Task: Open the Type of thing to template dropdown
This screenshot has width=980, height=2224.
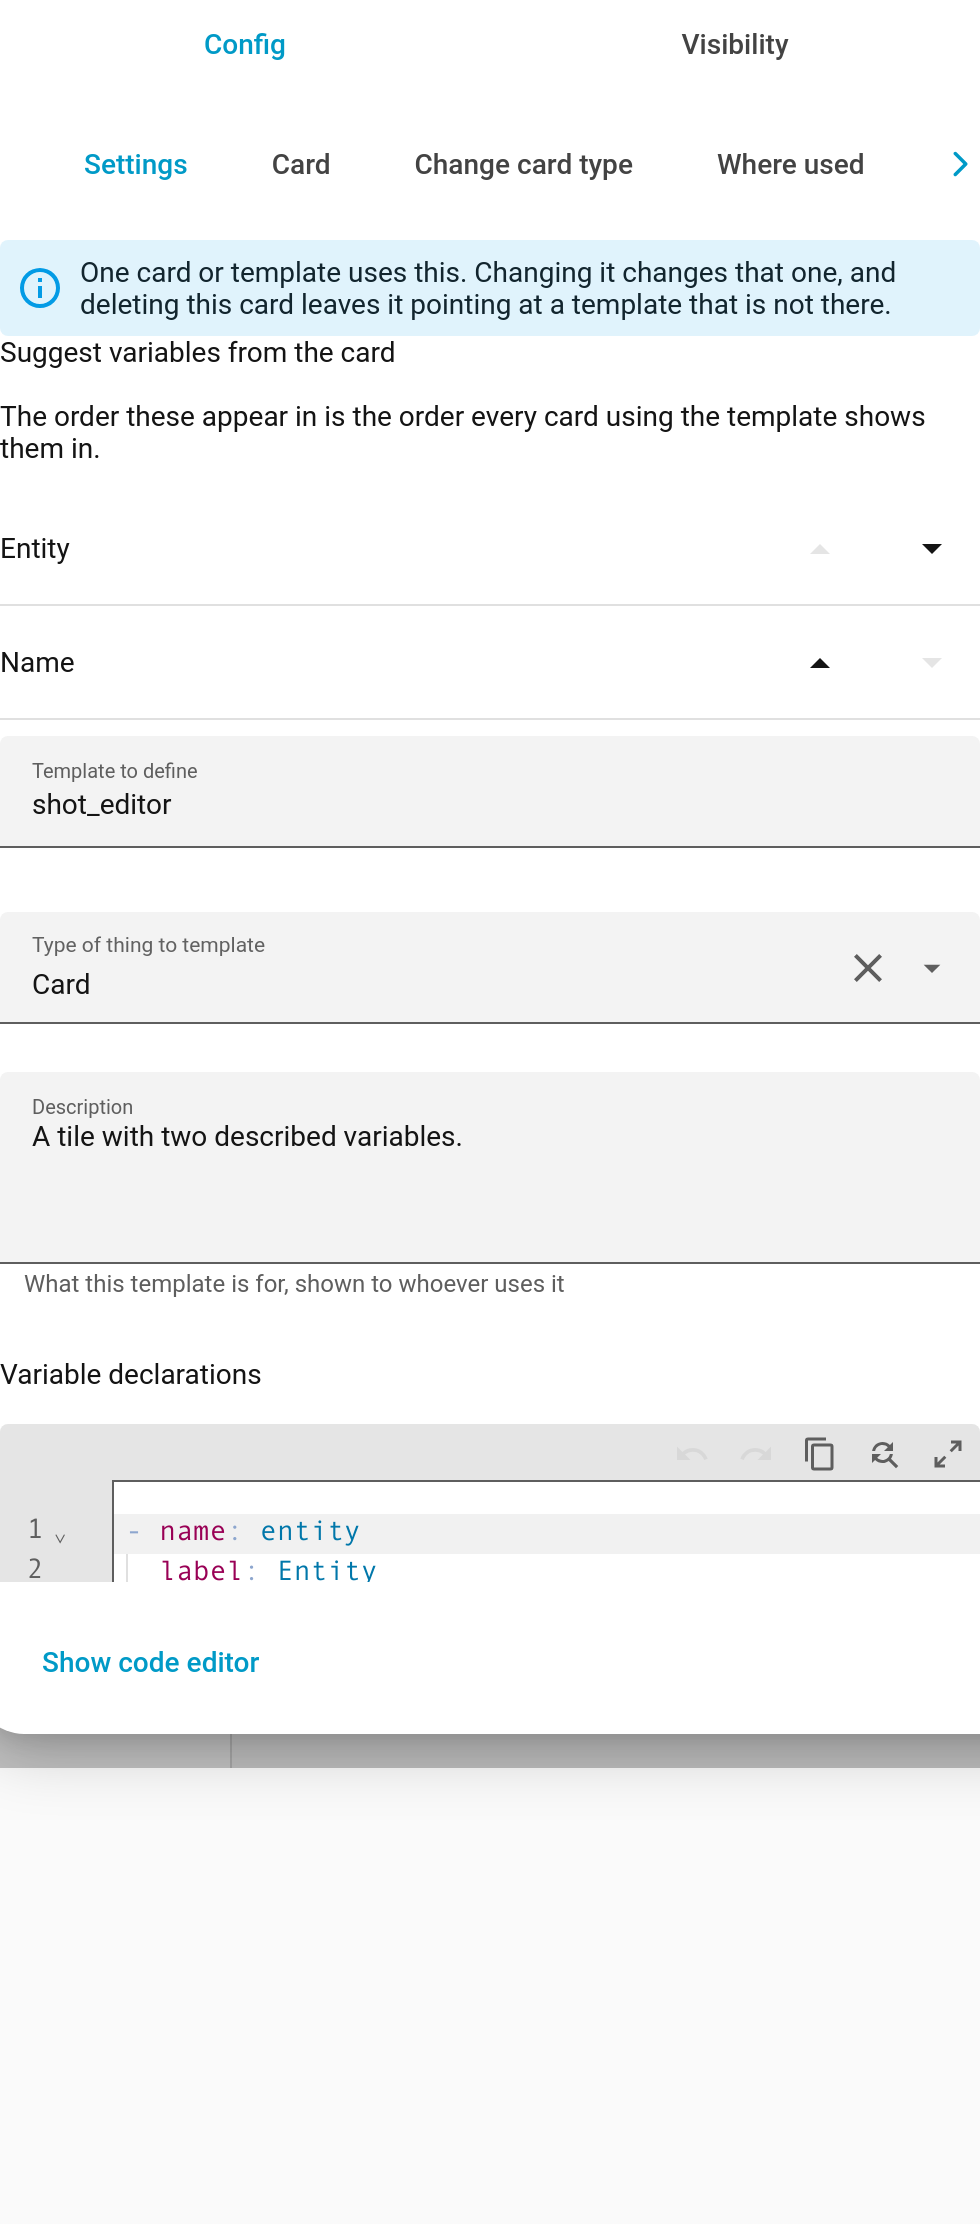Action: (x=932, y=968)
